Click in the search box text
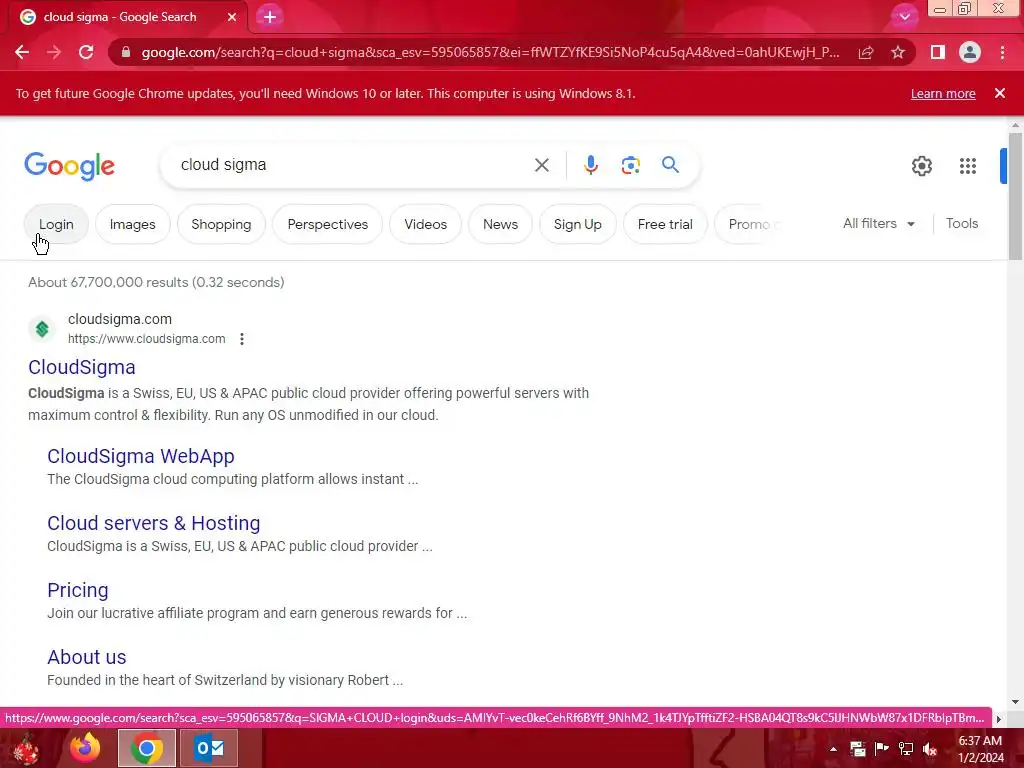 pyautogui.click(x=223, y=165)
